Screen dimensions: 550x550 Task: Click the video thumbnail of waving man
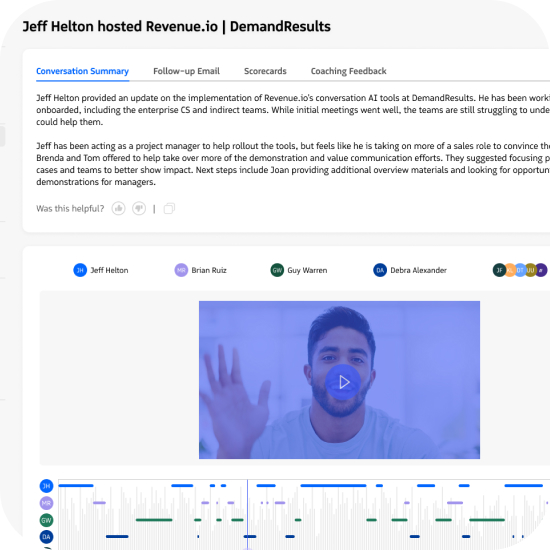pos(339,380)
